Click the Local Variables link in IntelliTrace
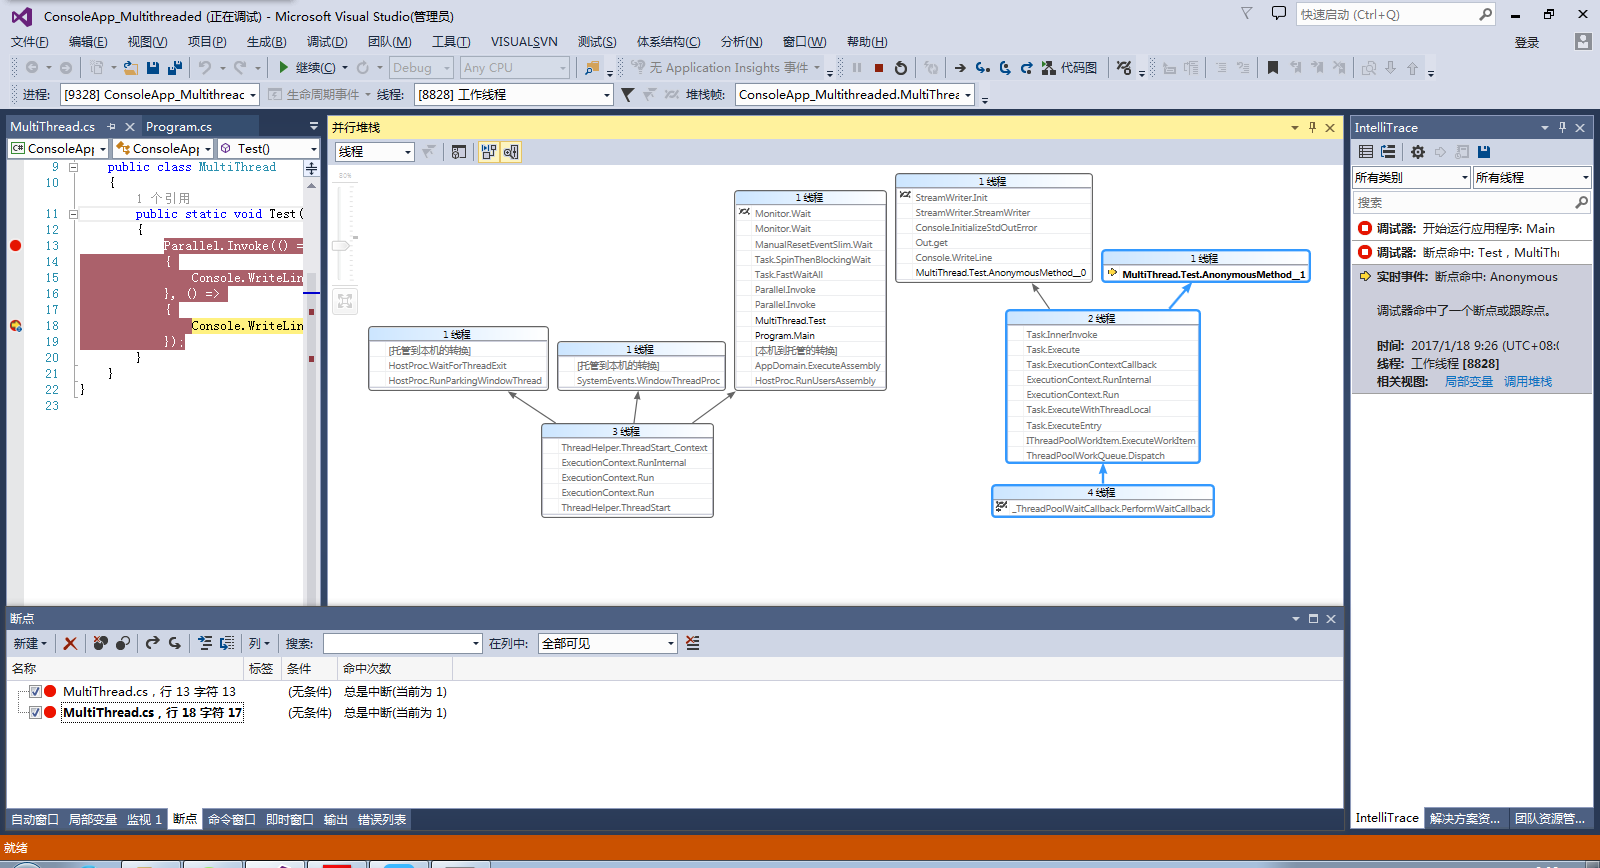The height and width of the screenshot is (868, 1600). [x=1469, y=382]
